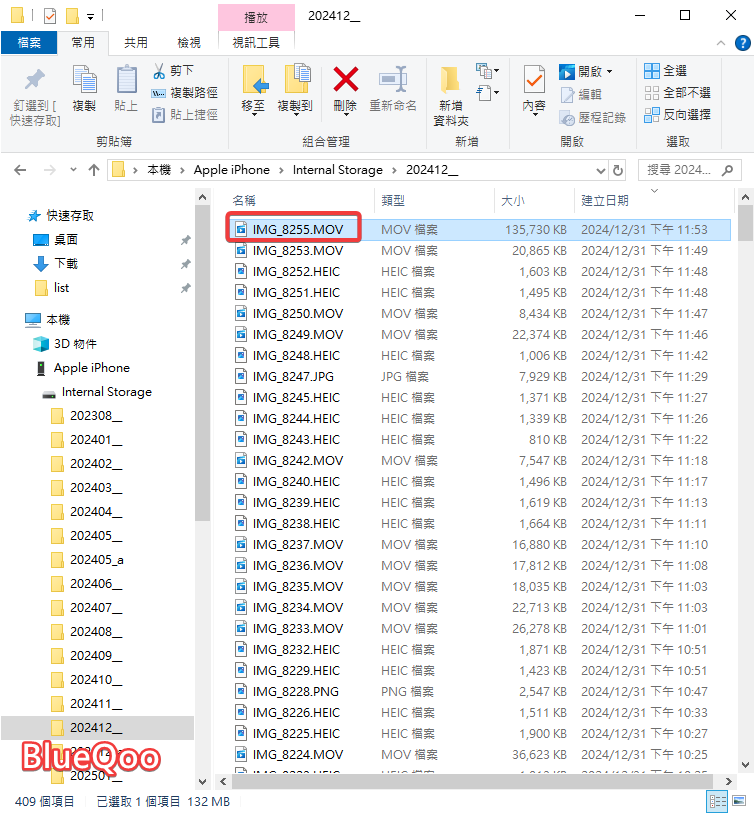Click the 複製 (Copy) icon in ribbon
This screenshot has width=755, height=814.
(x=84, y=80)
